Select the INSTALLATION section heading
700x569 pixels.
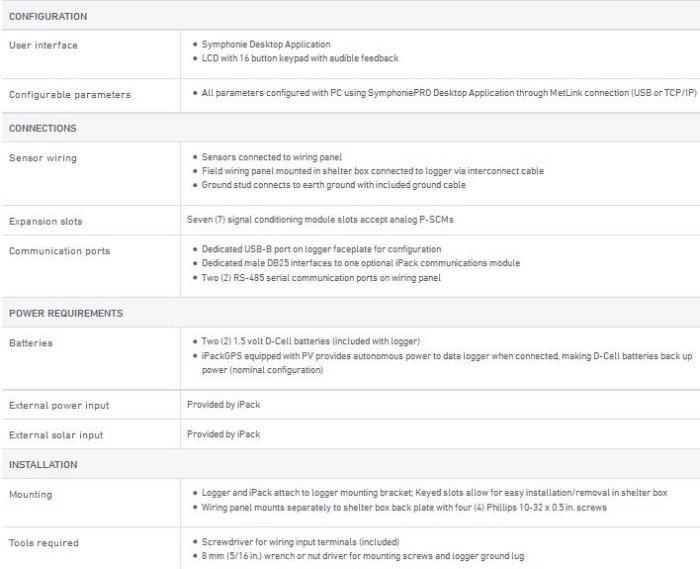coord(43,465)
